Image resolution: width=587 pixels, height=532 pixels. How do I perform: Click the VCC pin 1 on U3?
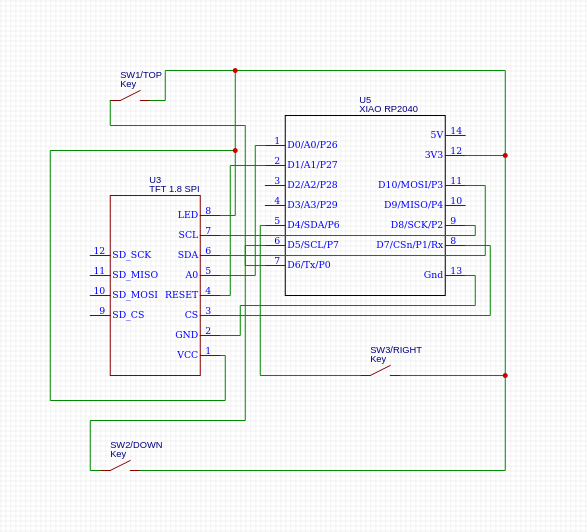click(210, 355)
